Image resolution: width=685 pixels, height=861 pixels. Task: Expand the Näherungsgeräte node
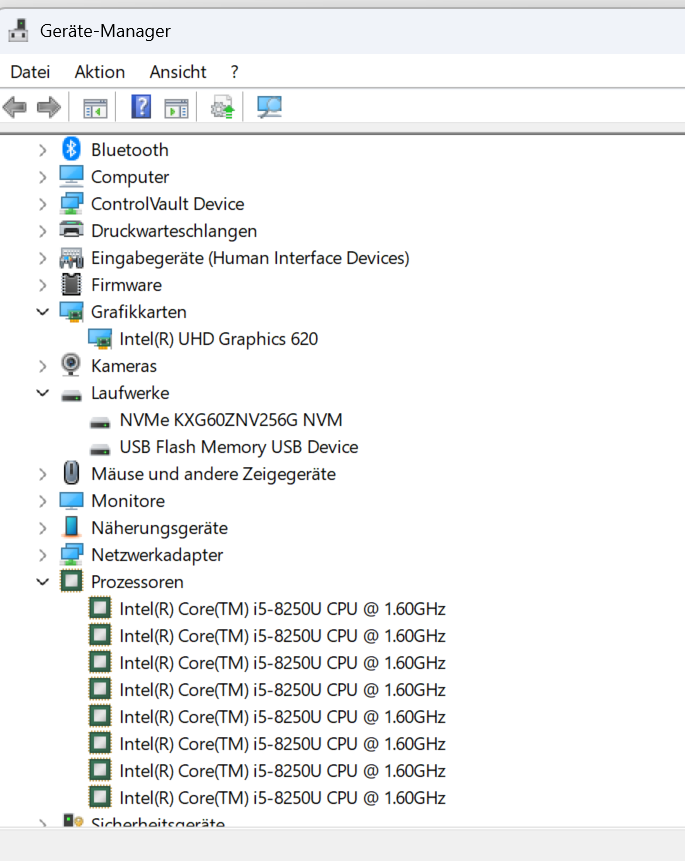pos(43,528)
